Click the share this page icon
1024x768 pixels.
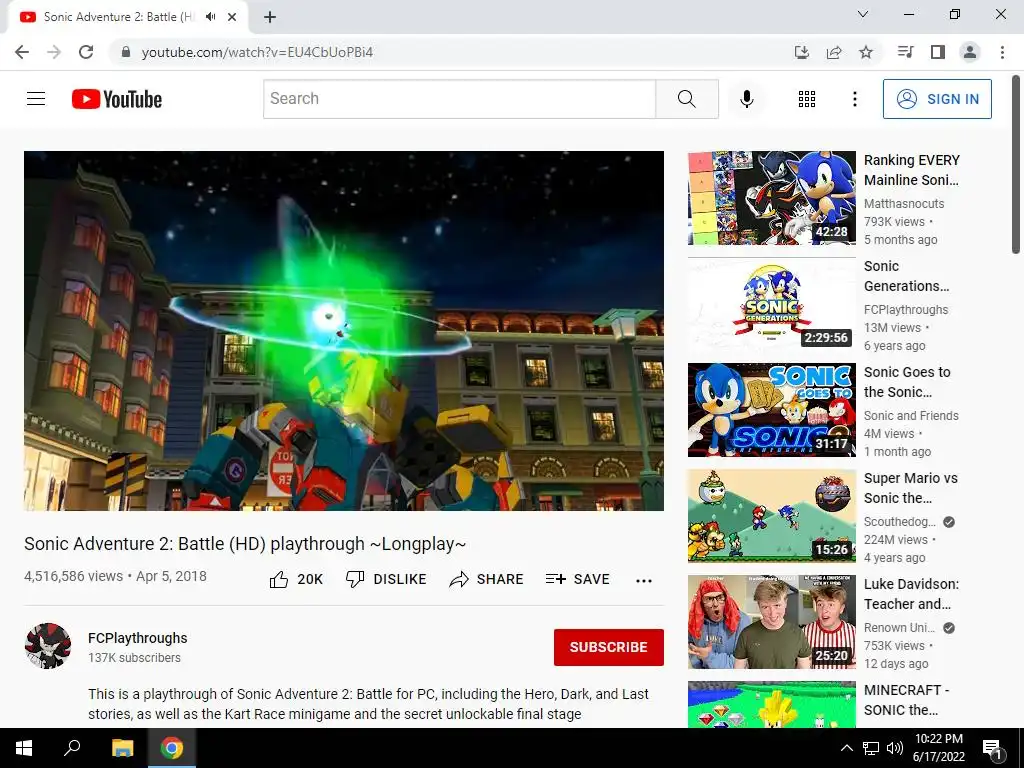coord(834,52)
